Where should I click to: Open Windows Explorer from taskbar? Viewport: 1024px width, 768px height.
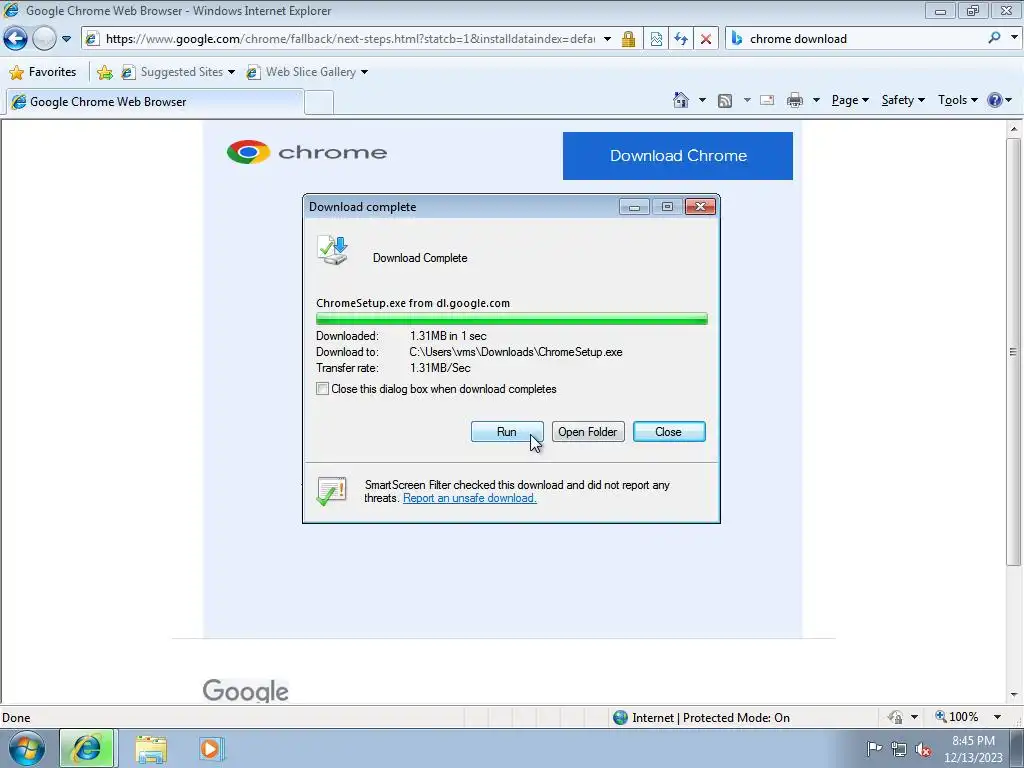pyautogui.click(x=151, y=749)
